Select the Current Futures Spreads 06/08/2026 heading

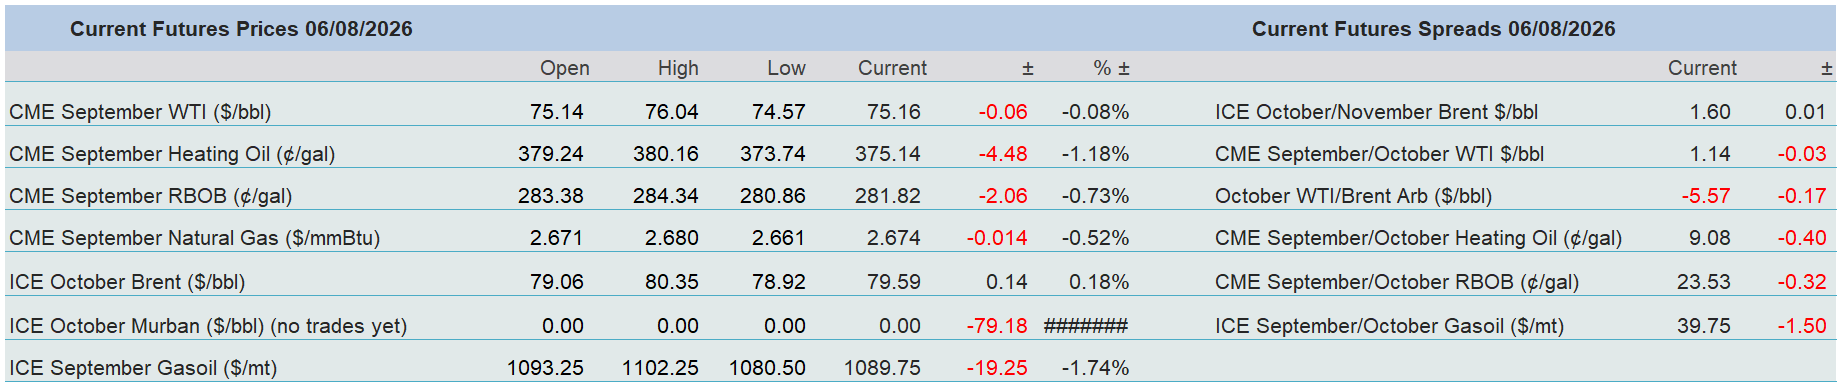pyautogui.click(x=1433, y=29)
